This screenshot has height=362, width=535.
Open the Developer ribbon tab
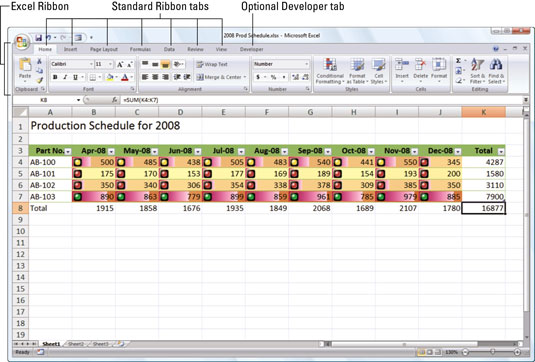coord(251,49)
